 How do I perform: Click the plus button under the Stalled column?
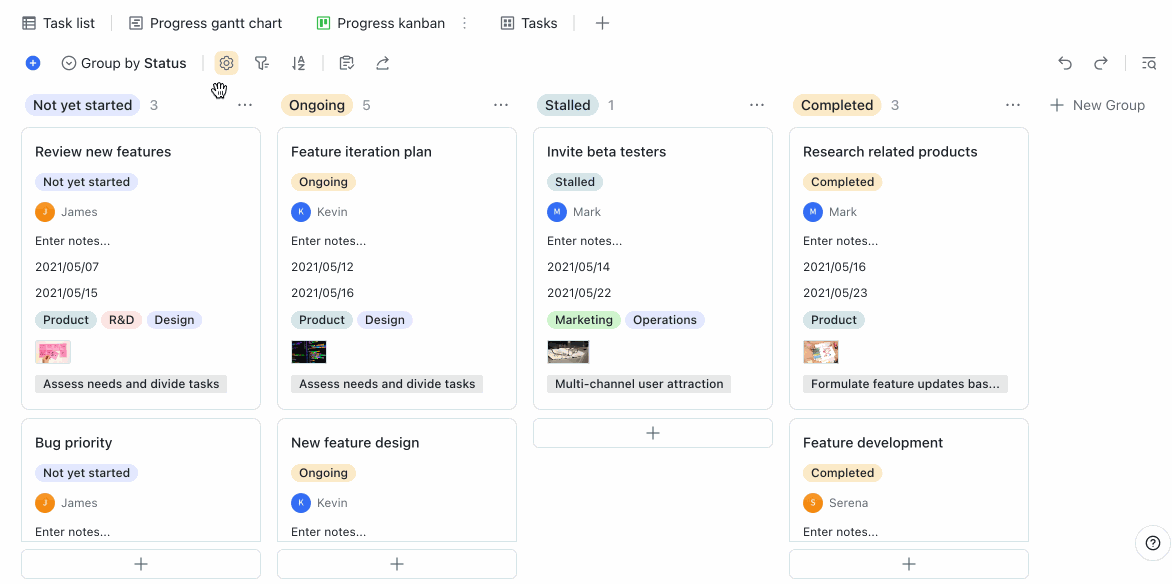pos(652,432)
